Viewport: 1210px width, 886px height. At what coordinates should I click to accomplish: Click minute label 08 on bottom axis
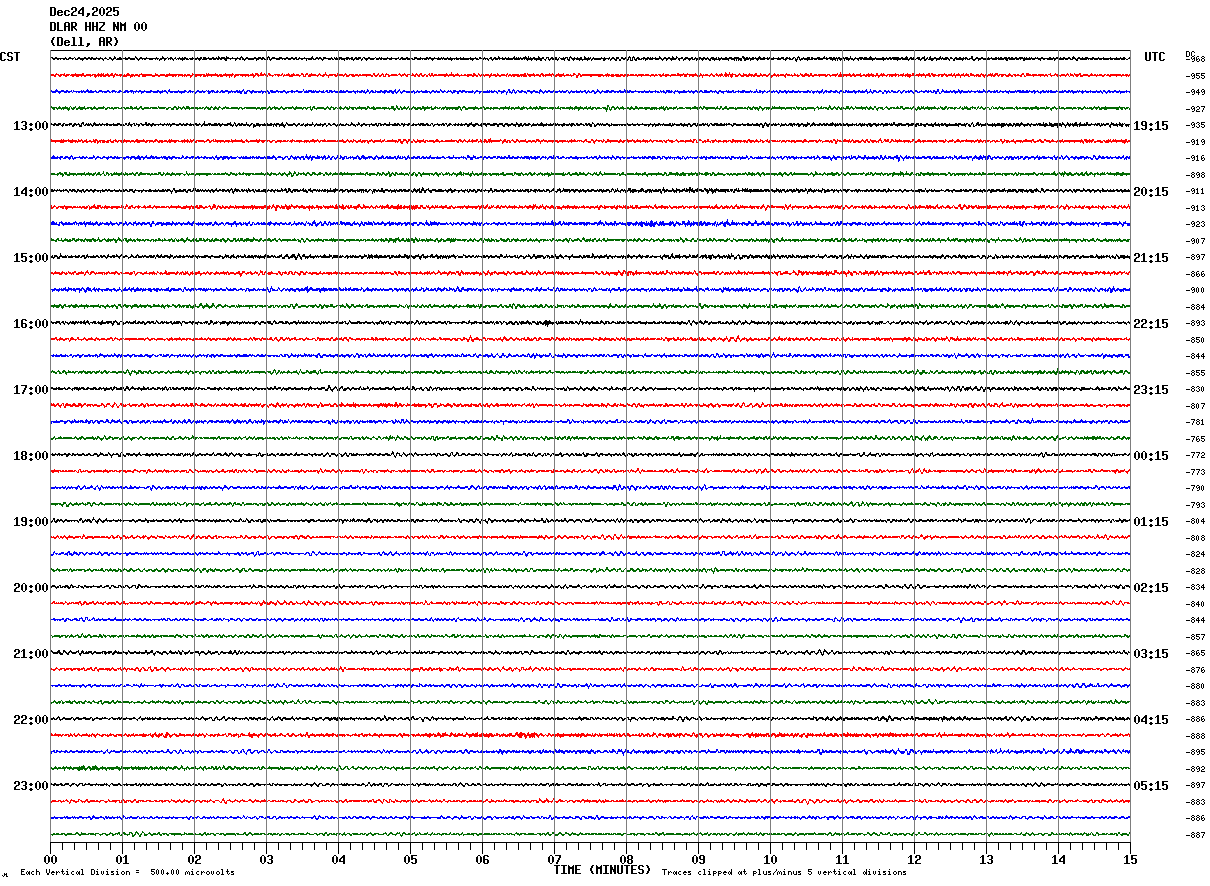click(x=626, y=860)
